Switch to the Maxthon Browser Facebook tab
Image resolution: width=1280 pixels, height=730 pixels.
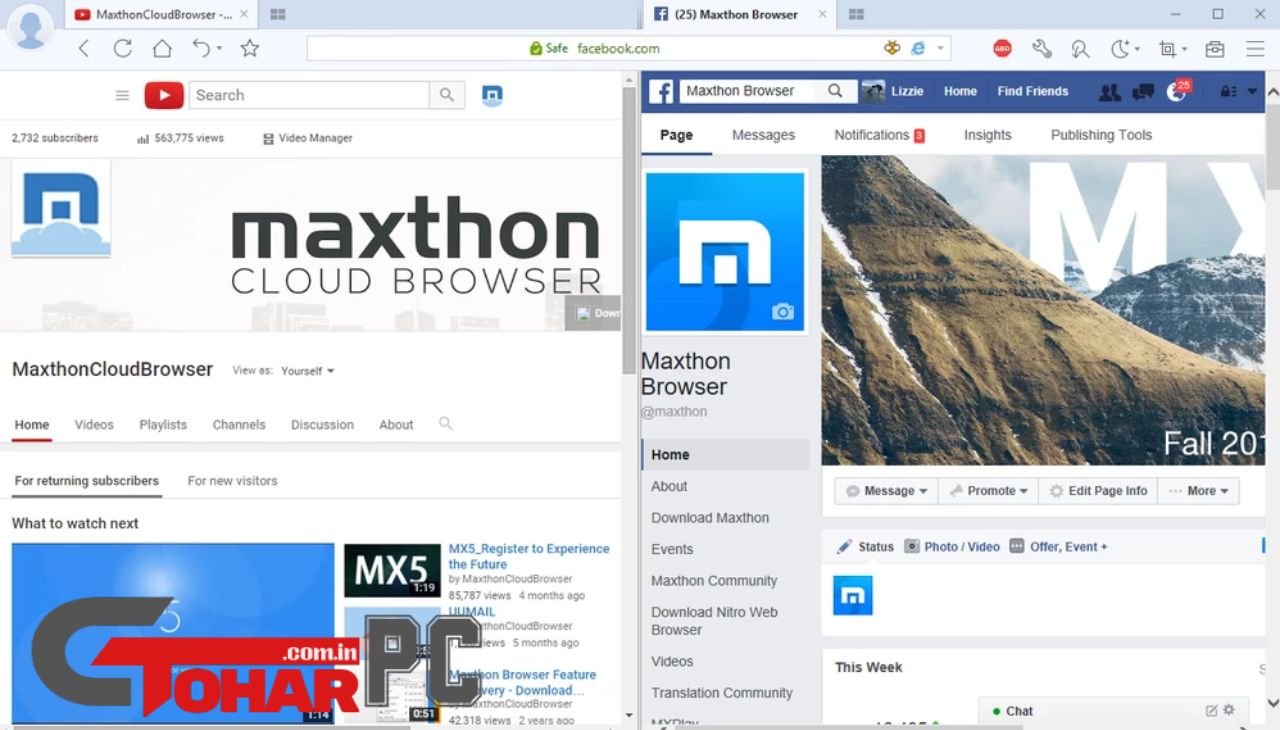click(x=738, y=14)
